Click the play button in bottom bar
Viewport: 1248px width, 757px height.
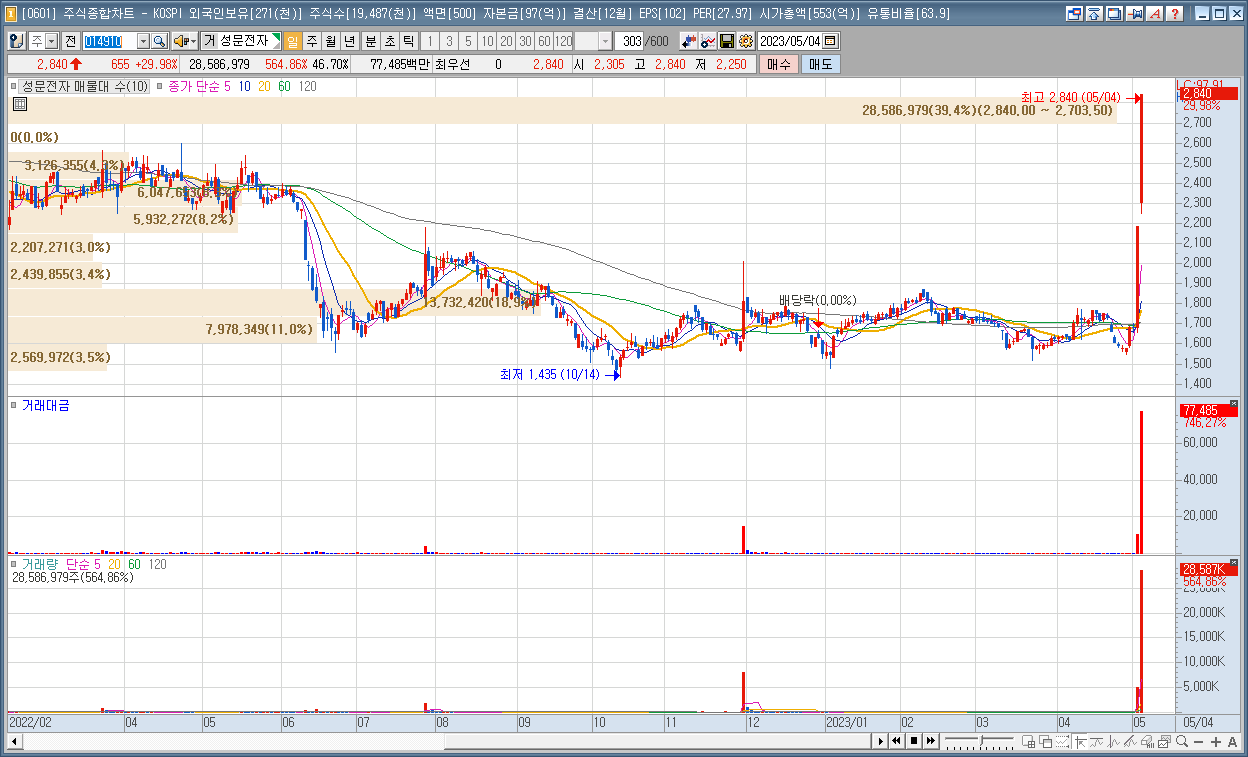pyautogui.click(x=881, y=741)
